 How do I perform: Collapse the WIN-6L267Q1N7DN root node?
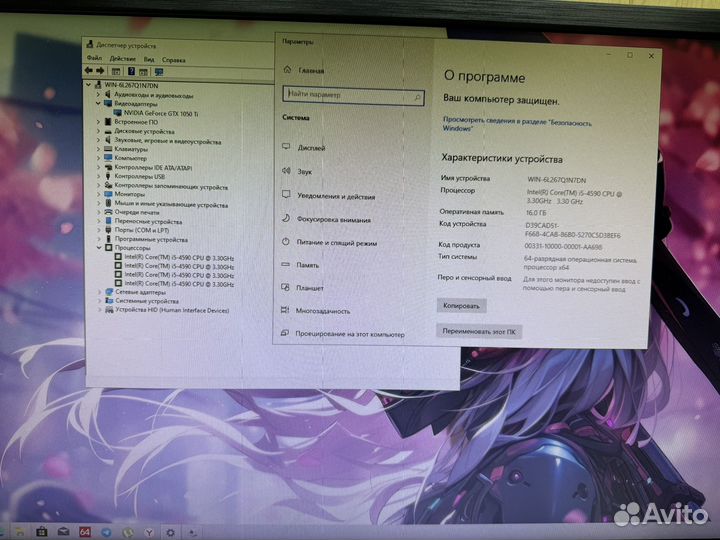[x=89, y=84]
